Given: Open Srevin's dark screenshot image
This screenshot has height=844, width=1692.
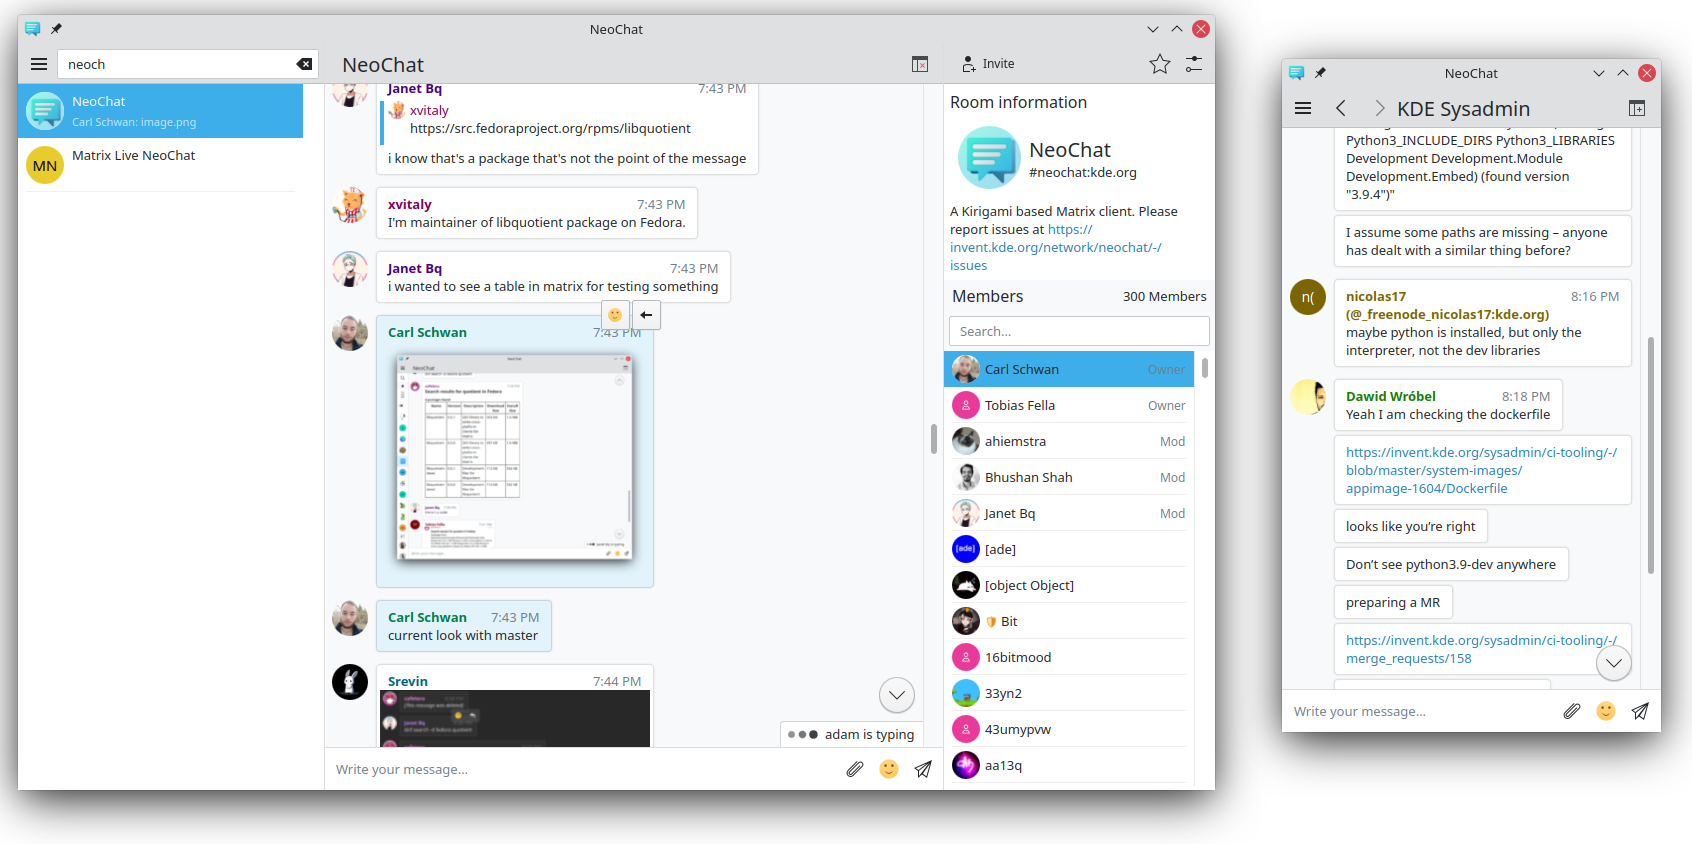Looking at the screenshot, I should point(515,718).
